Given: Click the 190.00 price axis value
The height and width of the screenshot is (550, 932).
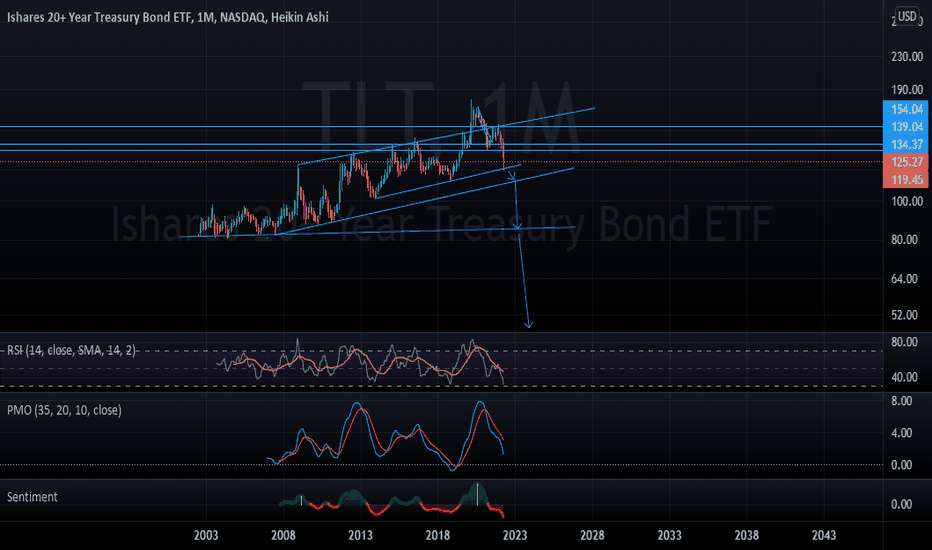Looking at the screenshot, I should pos(907,90).
